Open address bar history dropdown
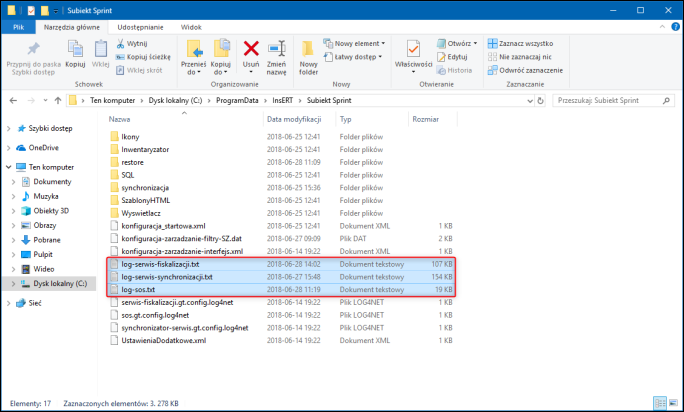Screen dimensions: 684x412 [530, 101]
